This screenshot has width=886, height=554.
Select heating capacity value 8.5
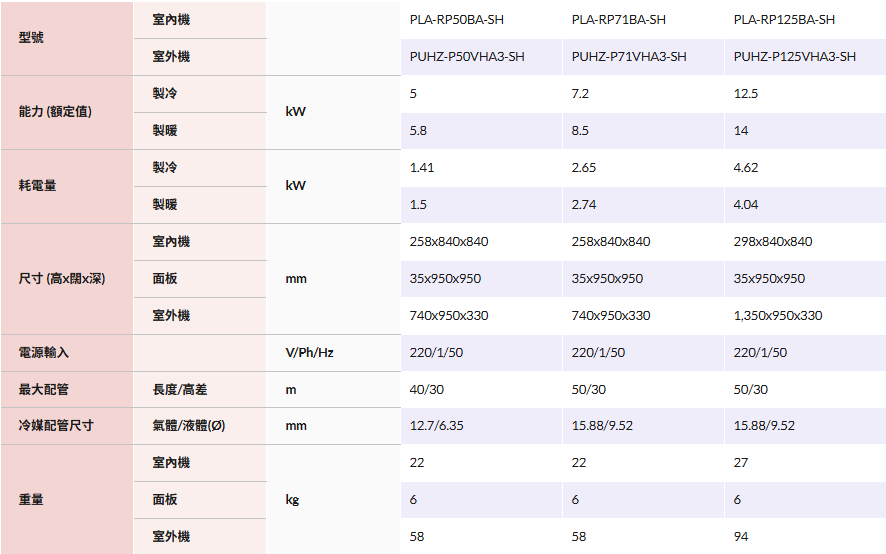point(580,131)
